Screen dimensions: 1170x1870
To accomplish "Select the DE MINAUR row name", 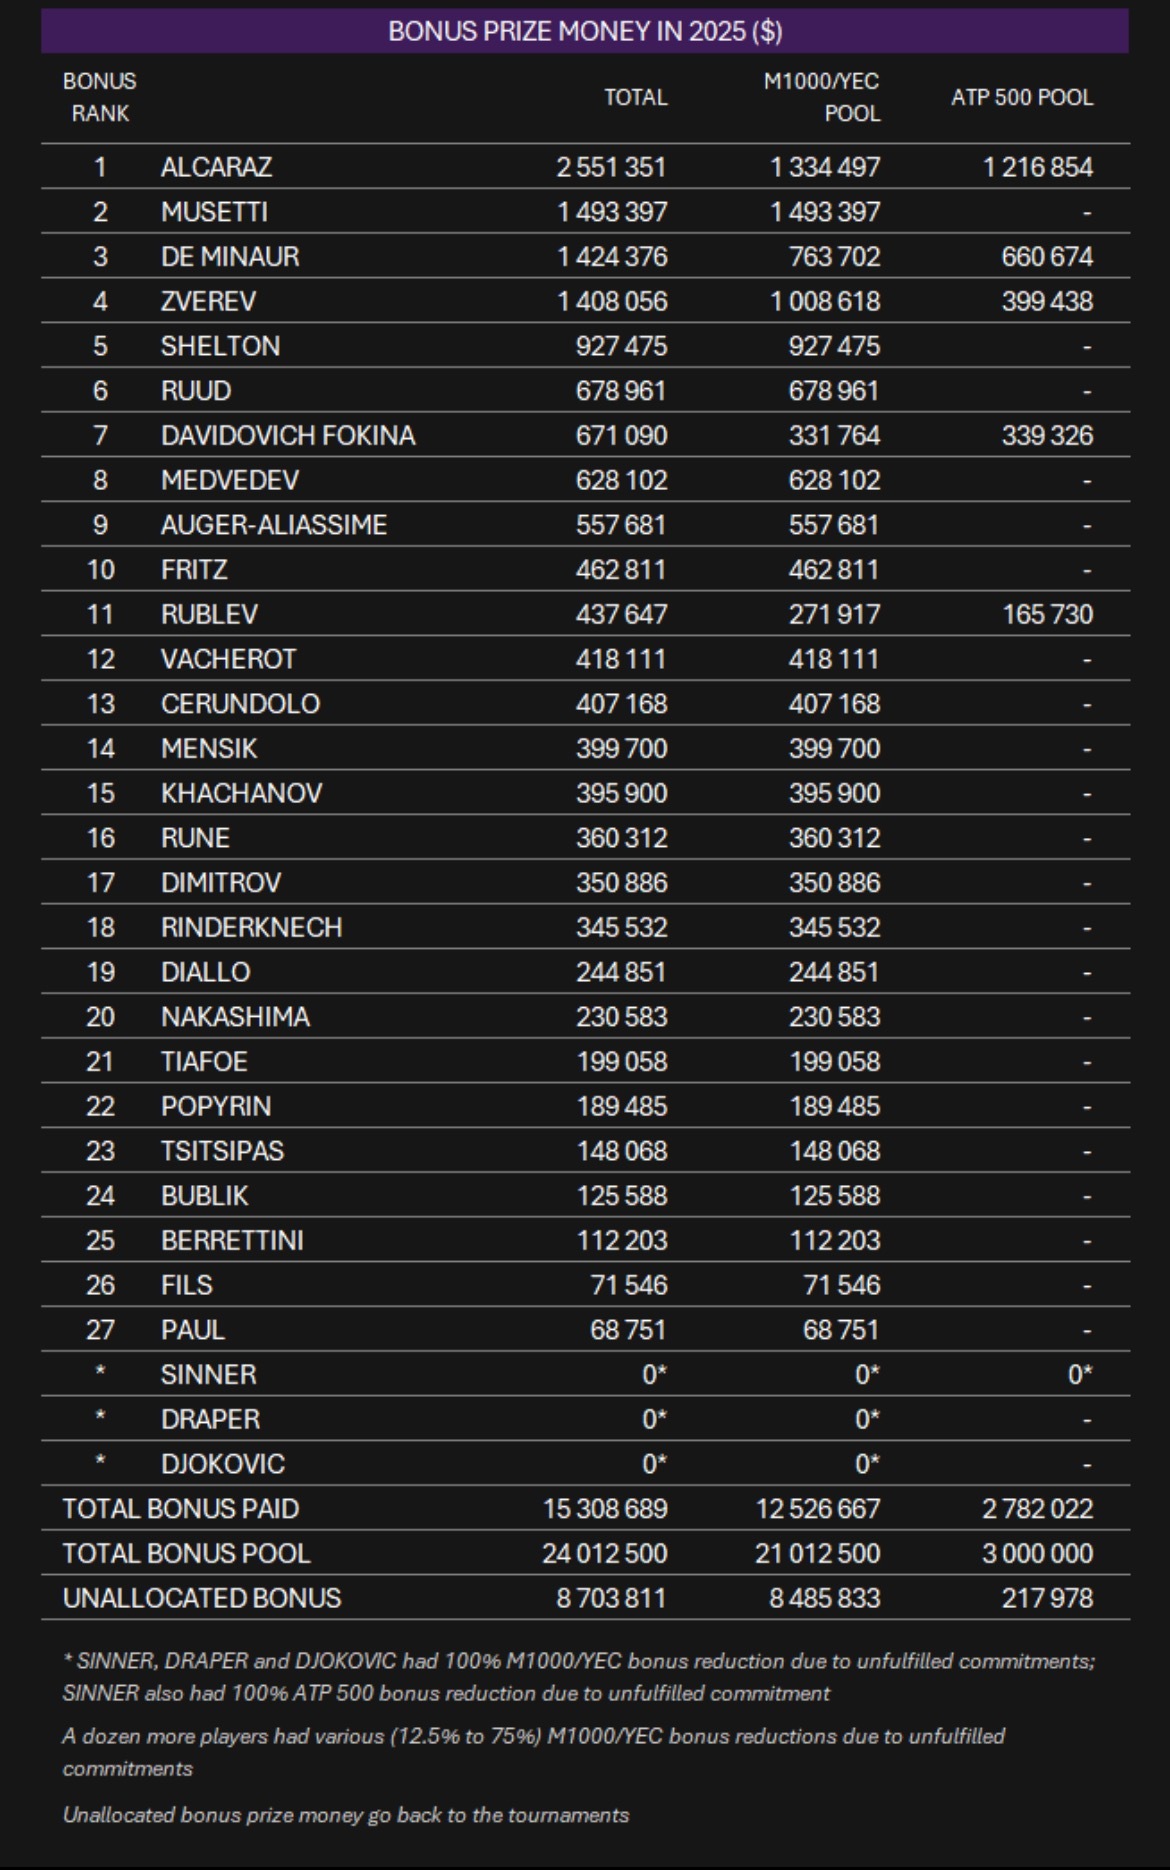I will pos(229,257).
